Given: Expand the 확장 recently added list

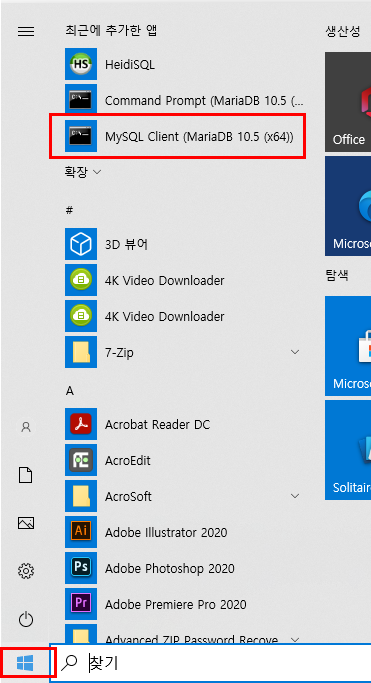Looking at the screenshot, I should click(83, 172).
